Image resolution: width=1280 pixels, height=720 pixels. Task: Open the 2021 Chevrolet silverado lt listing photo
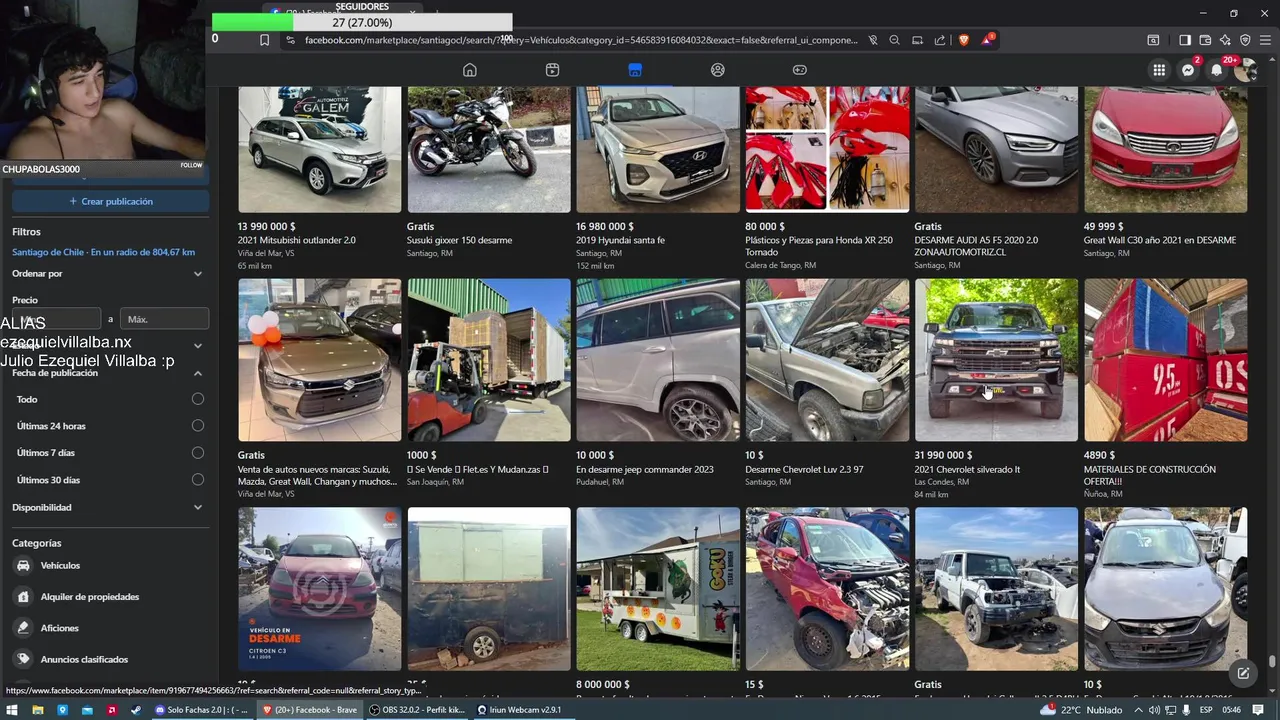[996, 360]
